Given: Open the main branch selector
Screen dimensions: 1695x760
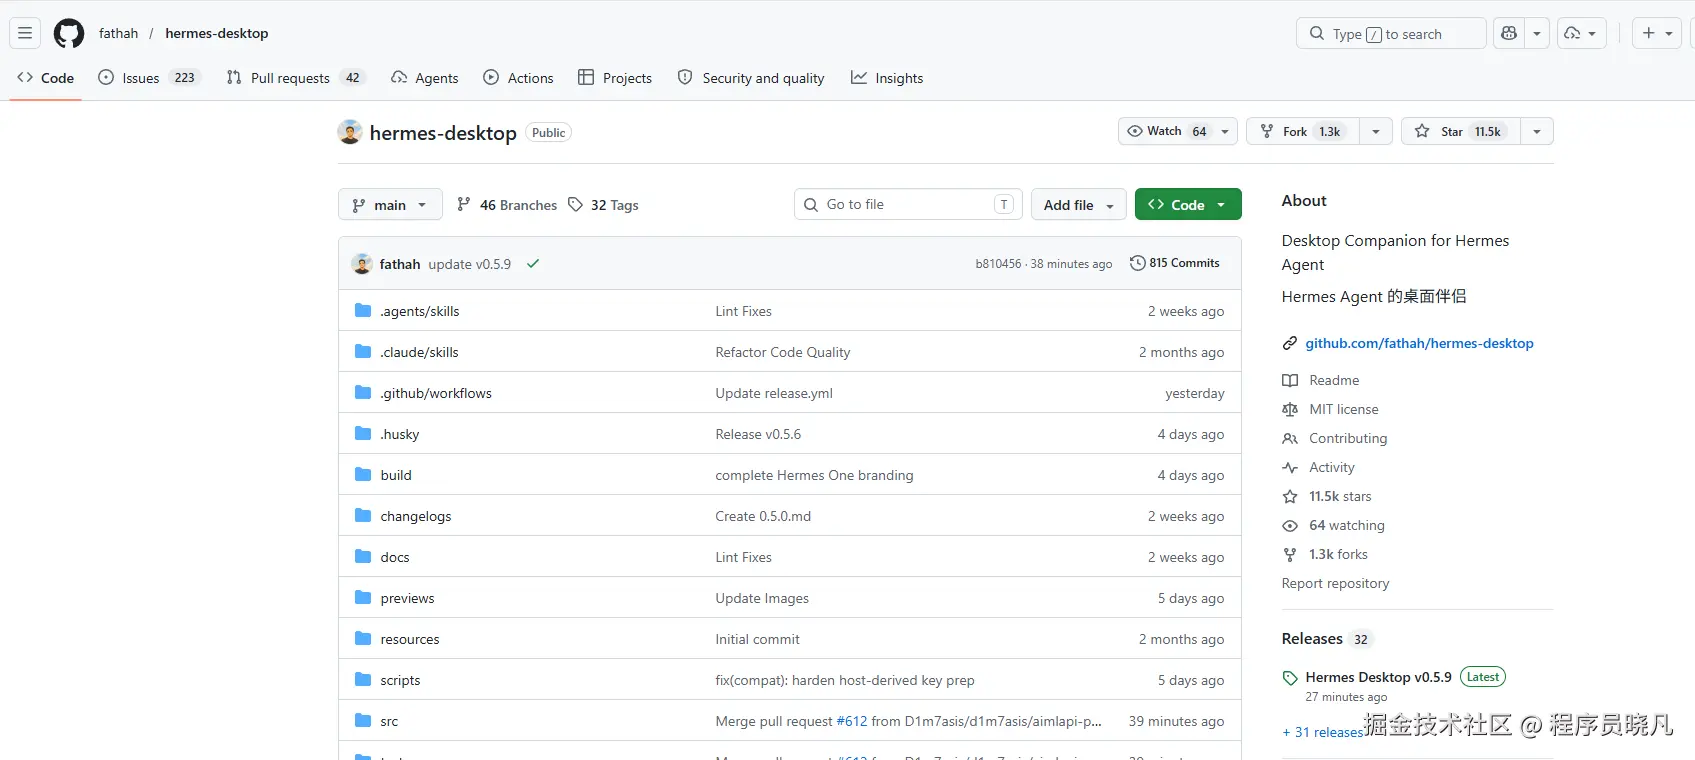Looking at the screenshot, I should click(390, 204).
